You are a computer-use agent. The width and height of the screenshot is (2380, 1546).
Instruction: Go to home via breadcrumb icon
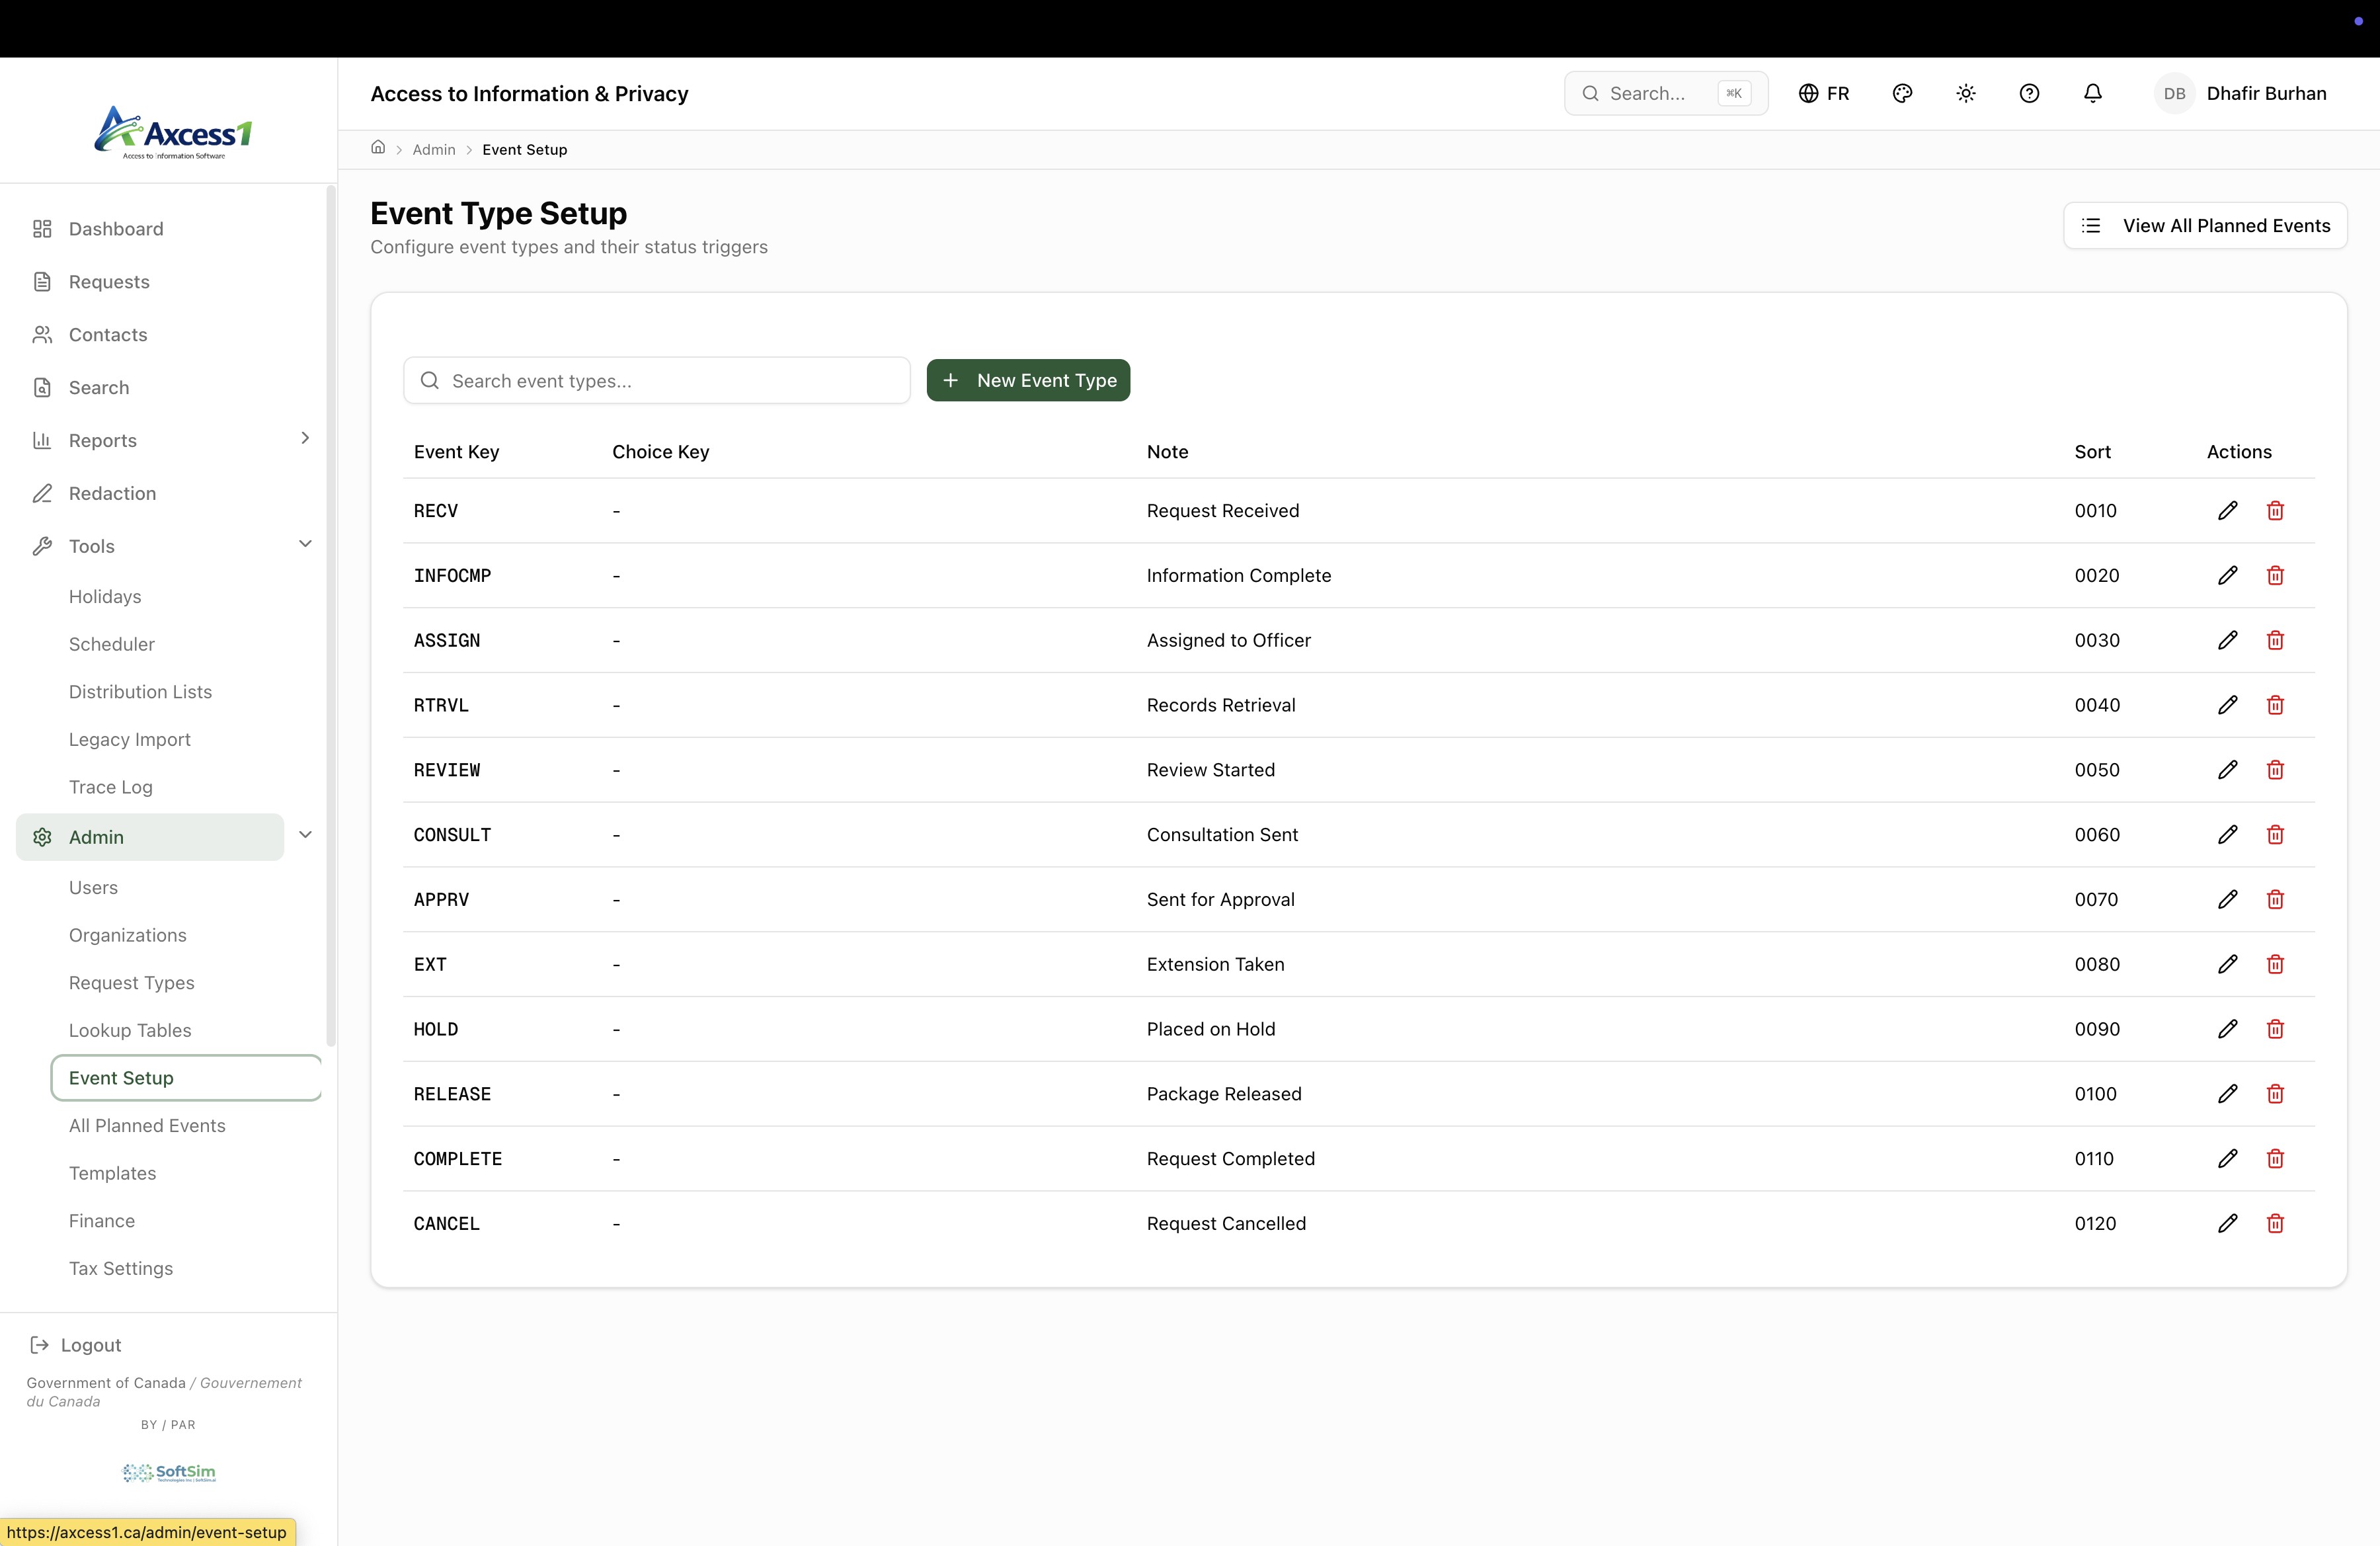[378, 148]
